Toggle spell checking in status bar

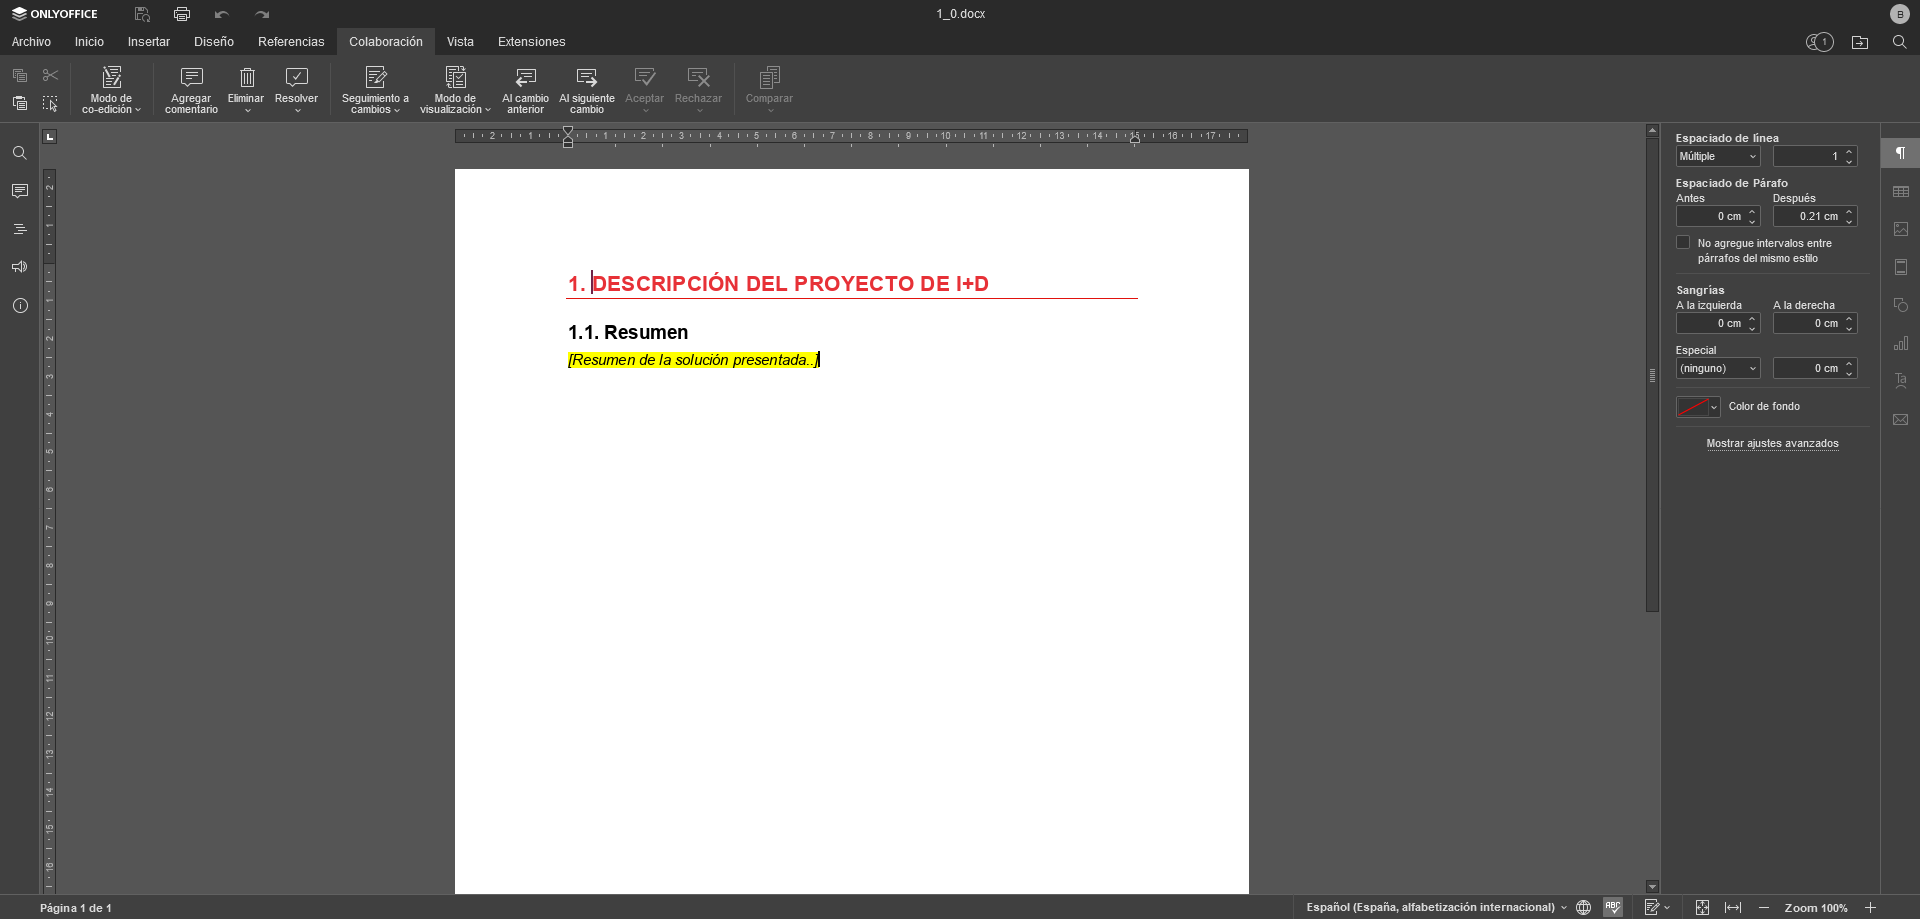[x=1612, y=907]
